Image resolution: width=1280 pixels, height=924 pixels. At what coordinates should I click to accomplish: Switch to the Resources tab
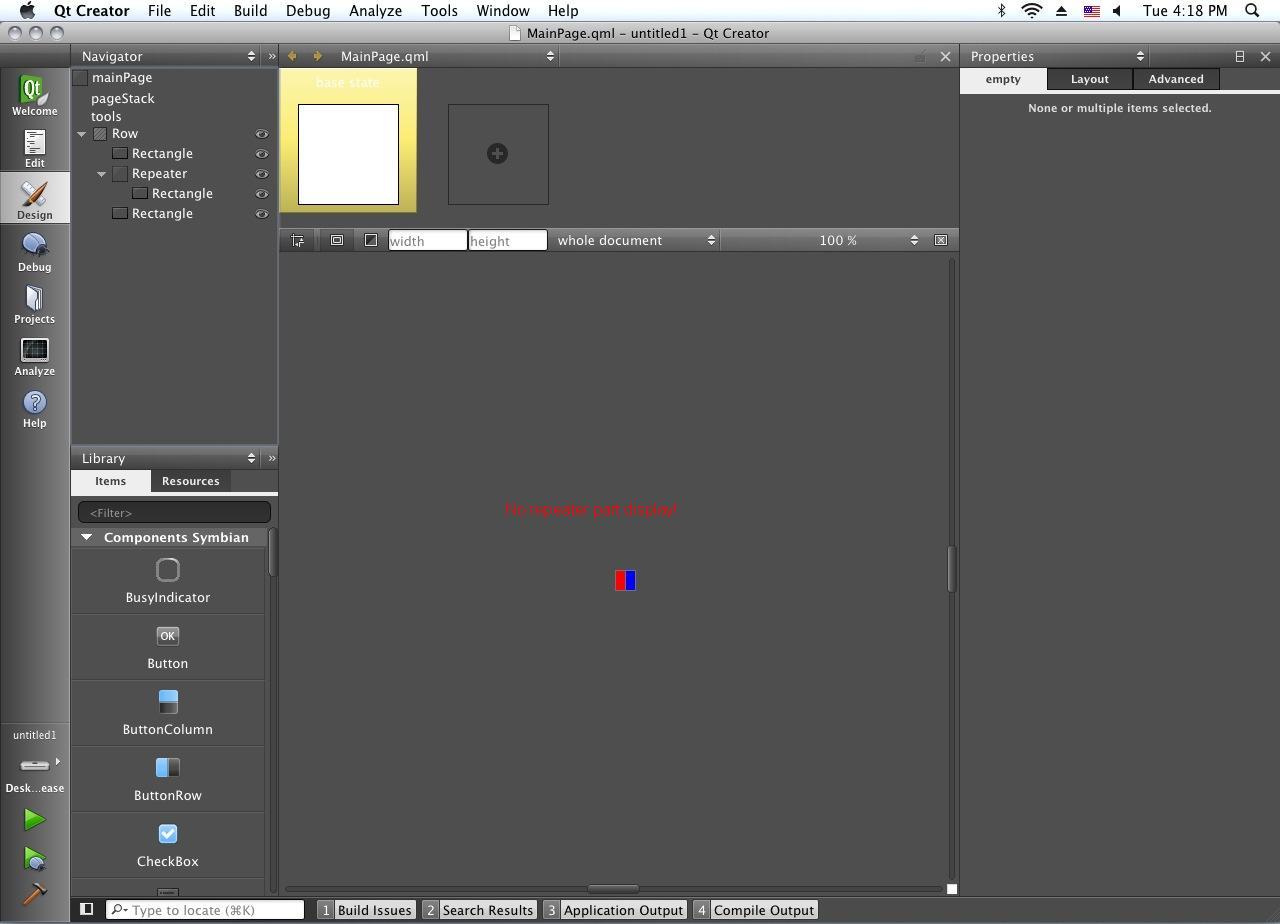190,481
